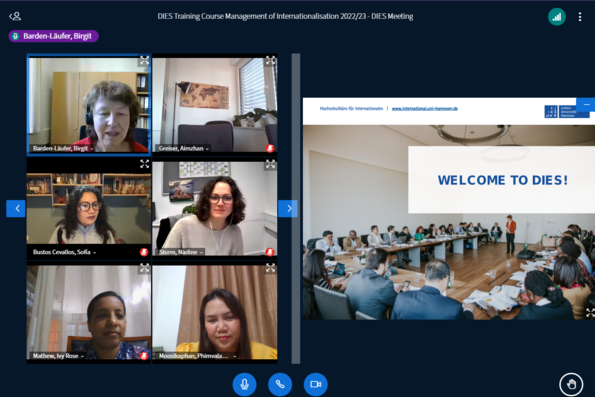
Task: Open the three-dot options menu
Action: point(580,17)
